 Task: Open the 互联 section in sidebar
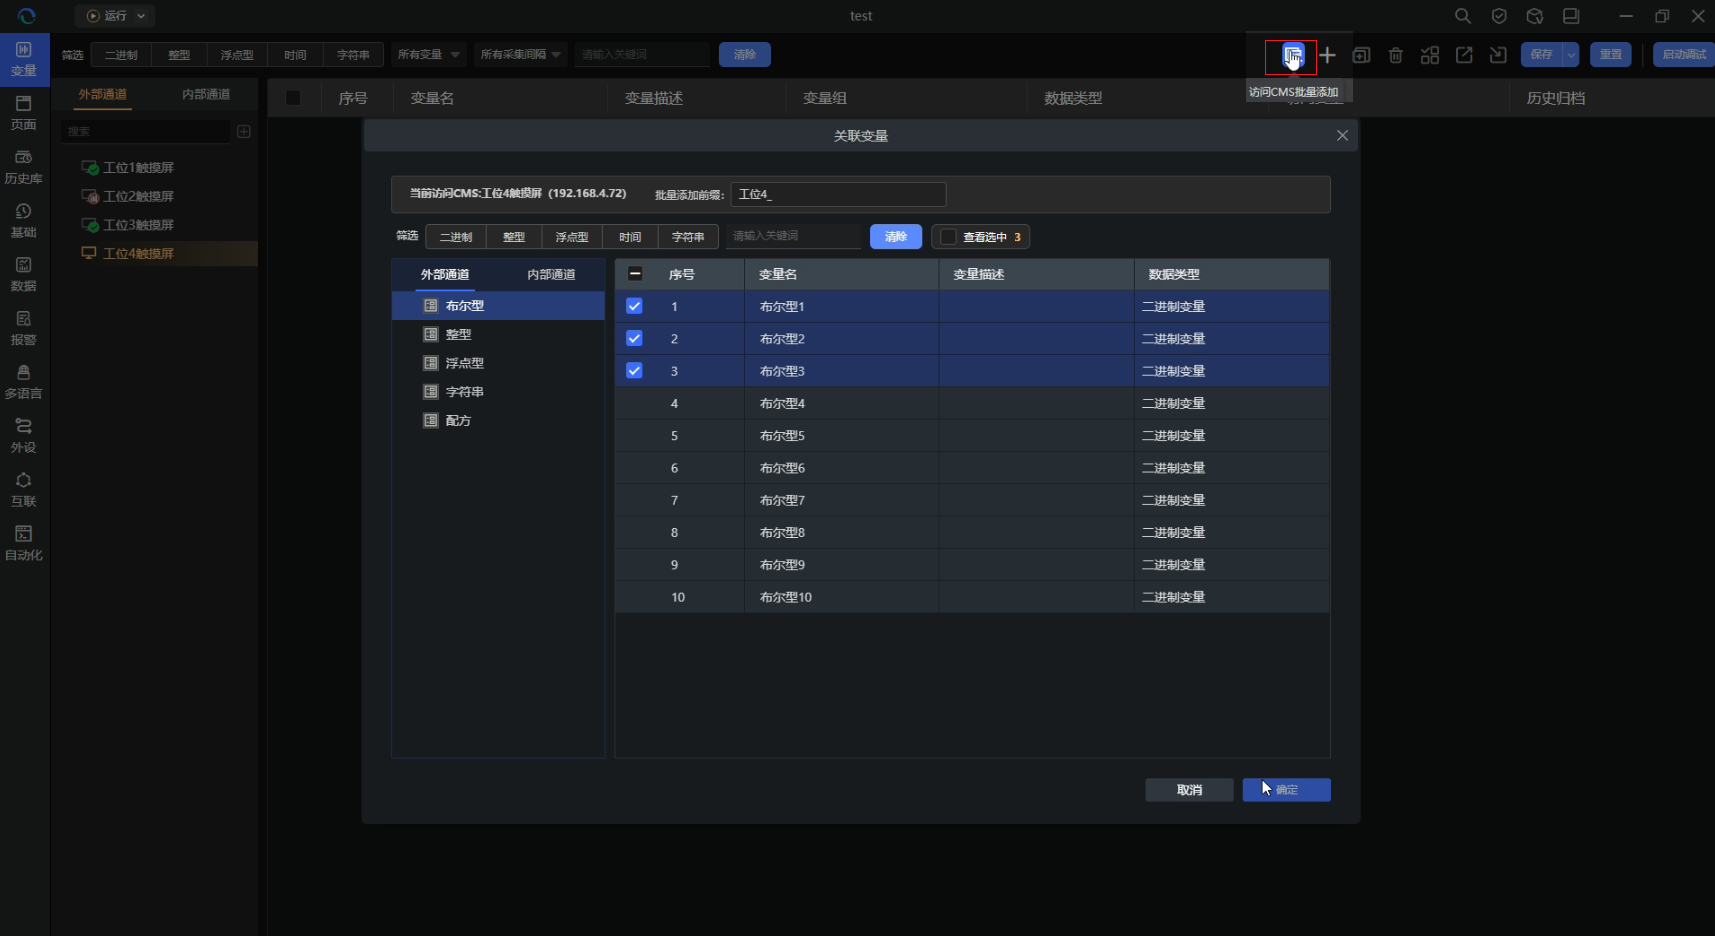pos(24,490)
